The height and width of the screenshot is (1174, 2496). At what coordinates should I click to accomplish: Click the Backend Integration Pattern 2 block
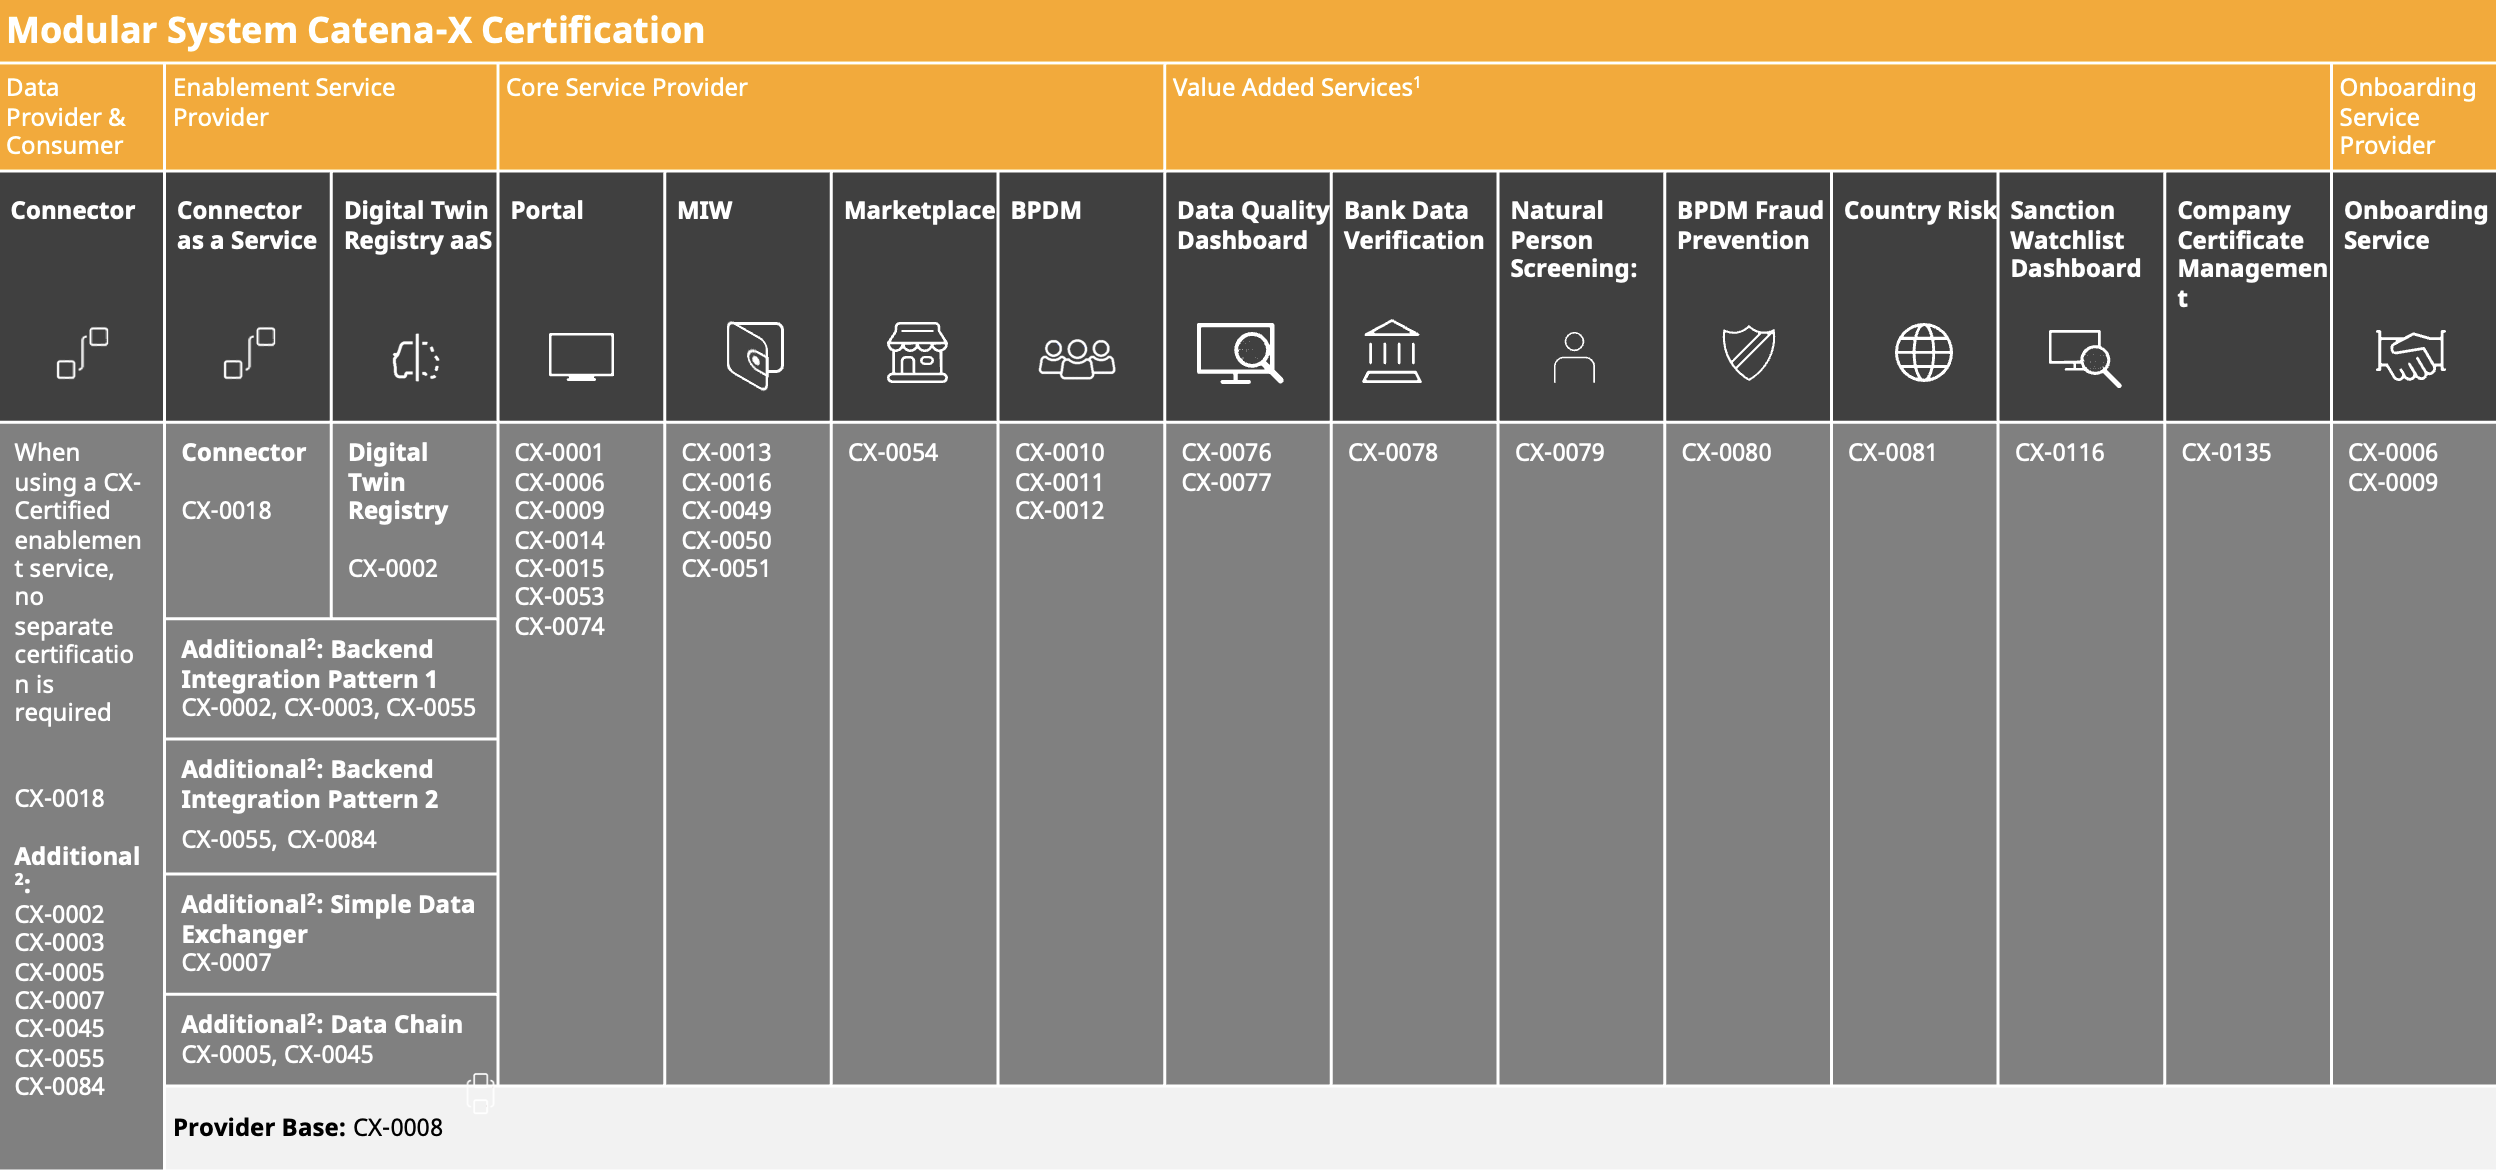(331, 807)
